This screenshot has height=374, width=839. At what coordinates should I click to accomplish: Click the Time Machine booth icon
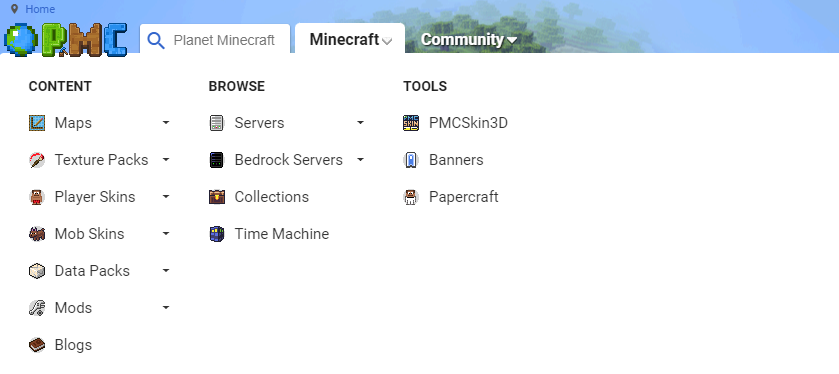click(x=217, y=234)
